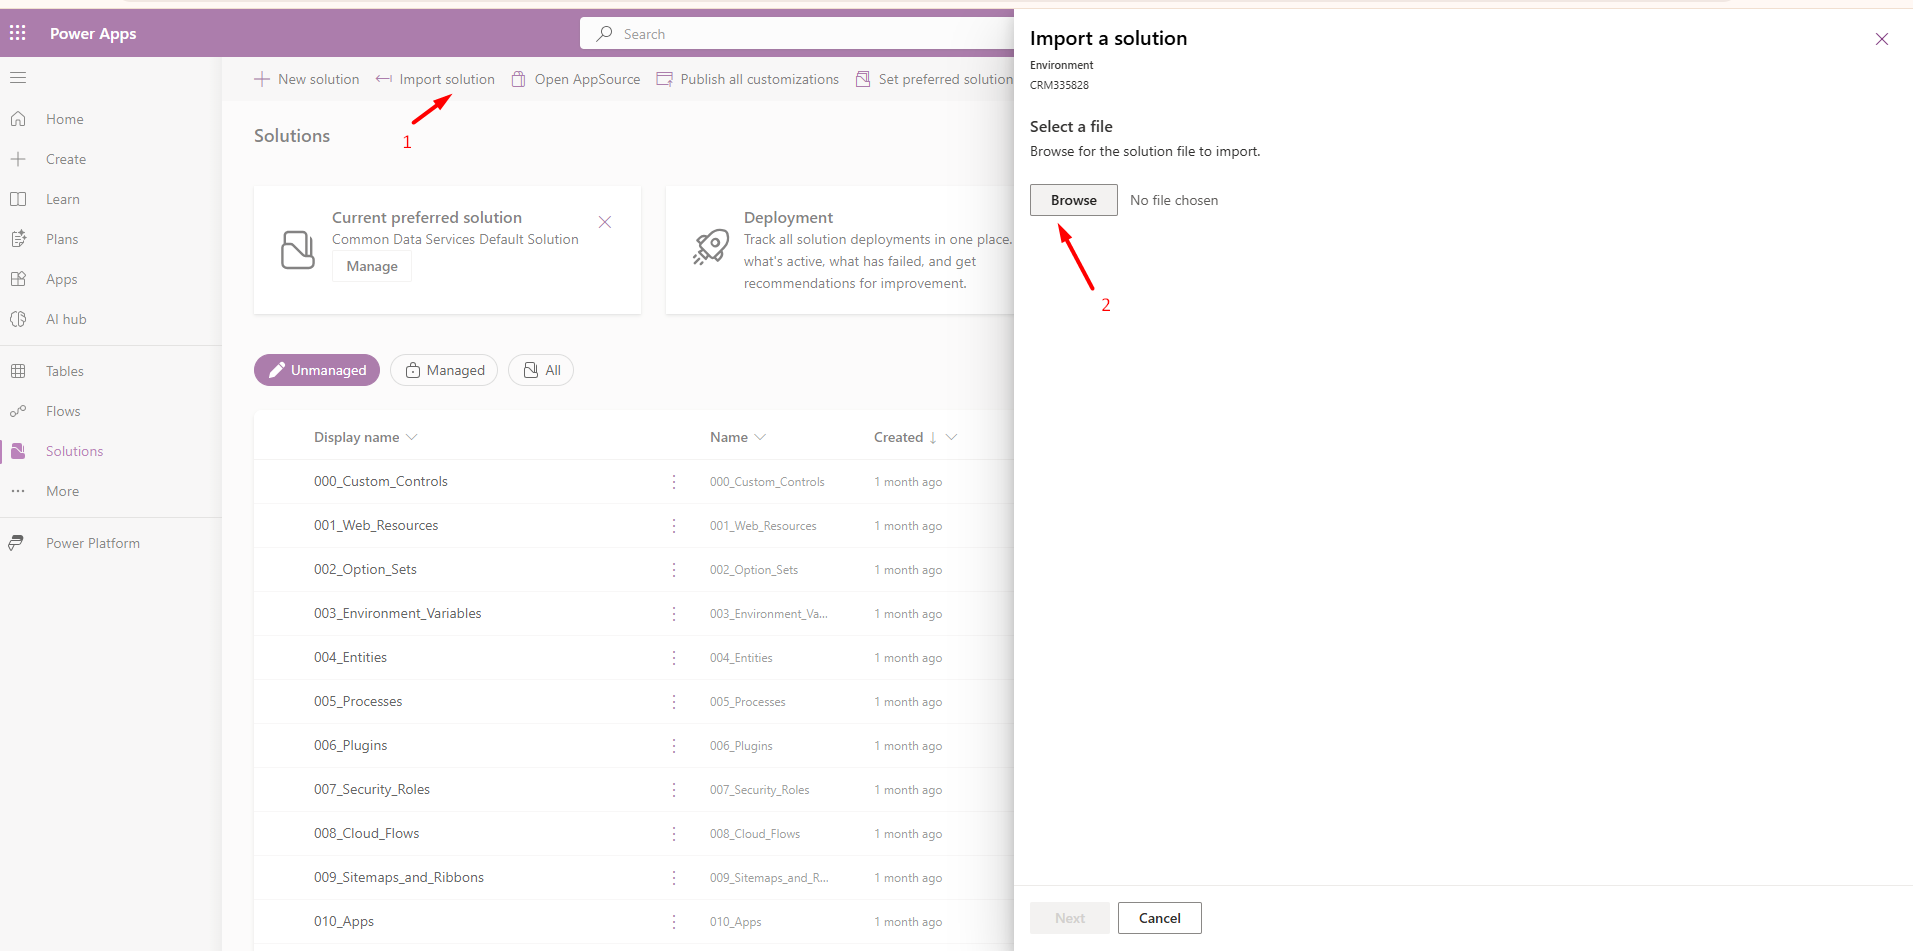
Task: Open Tables from the left navigation
Action: [64, 371]
